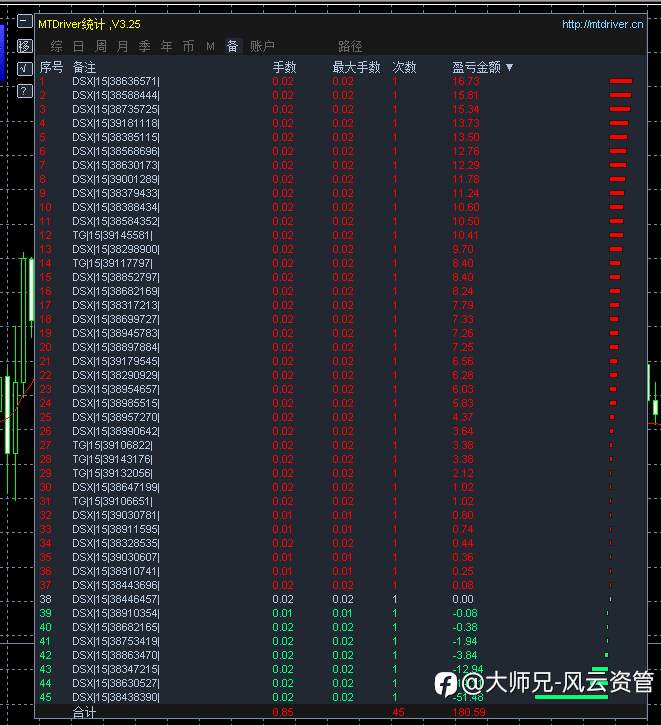Select row DSX|15|38317213|
This screenshot has height=725, width=661.
pos(341,305)
